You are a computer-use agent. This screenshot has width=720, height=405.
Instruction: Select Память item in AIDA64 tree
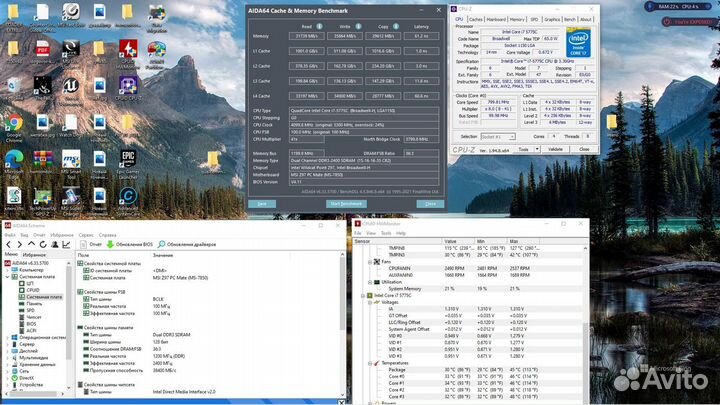pos(34,304)
